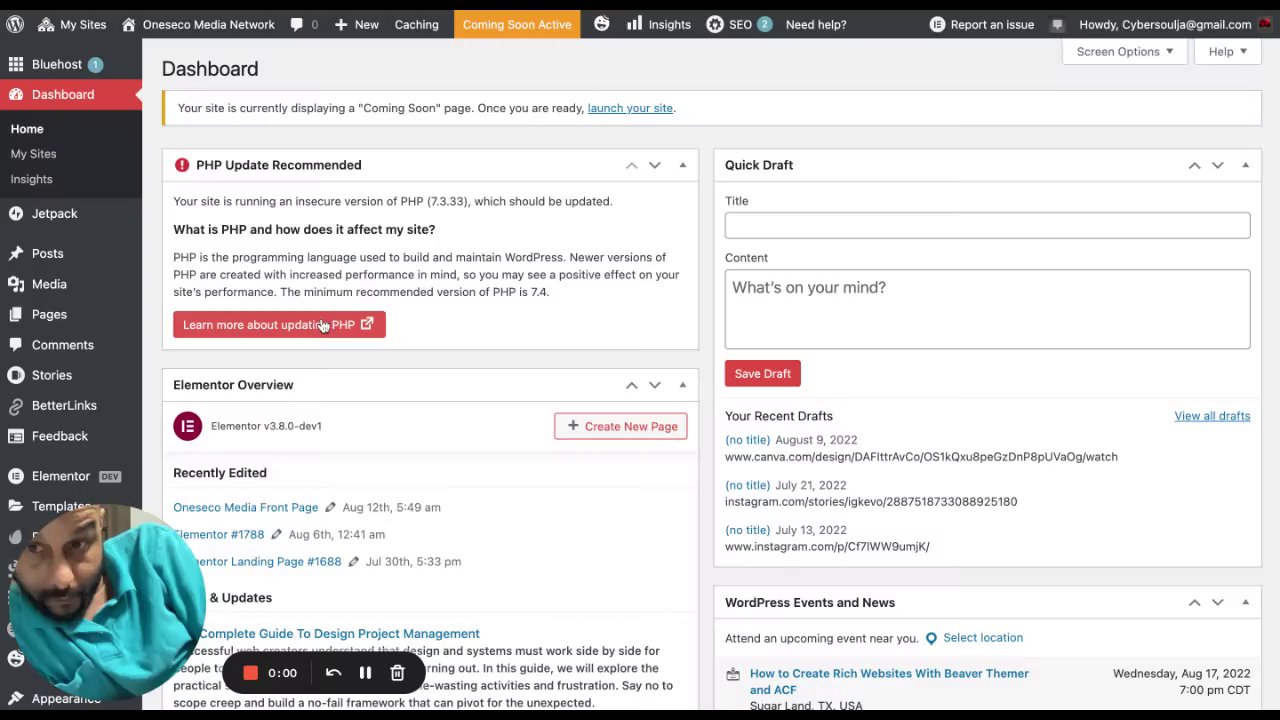The image size is (1280, 720).
Task: Open the Screen Options dropdown
Action: point(1125,51)
